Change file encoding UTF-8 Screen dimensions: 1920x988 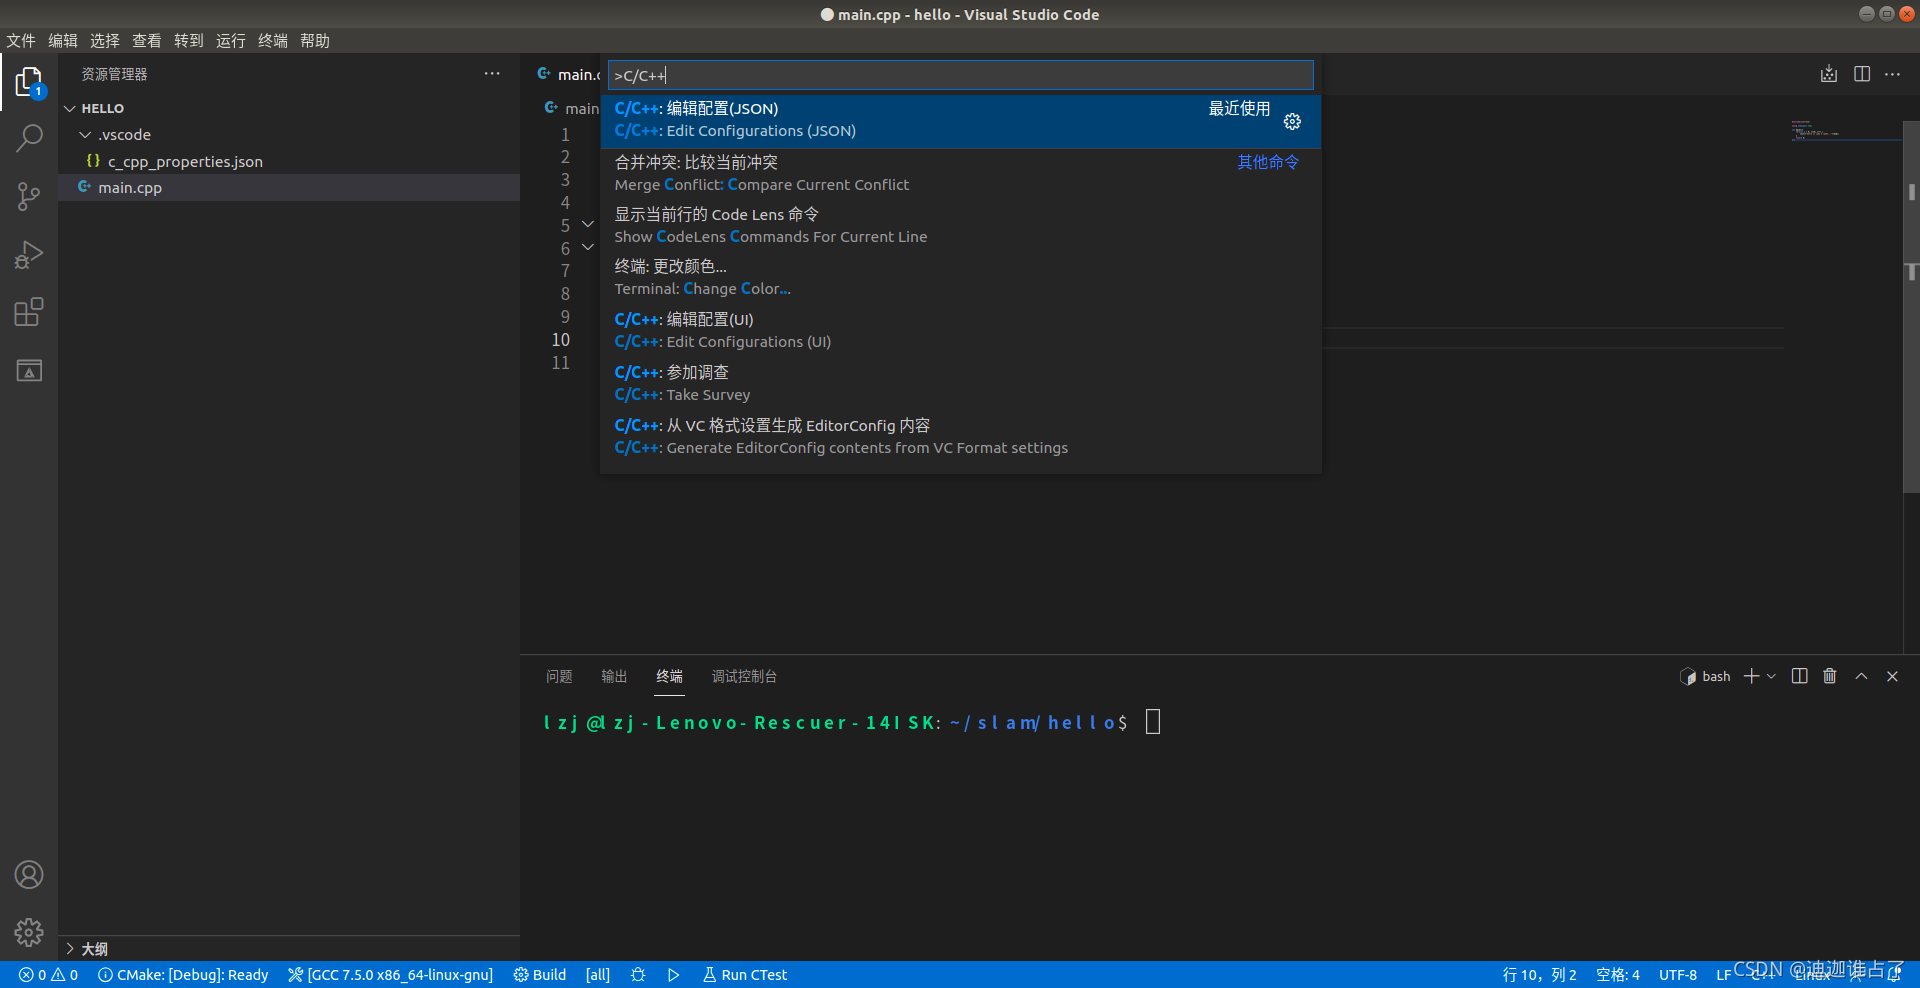tap(1678, 975)
